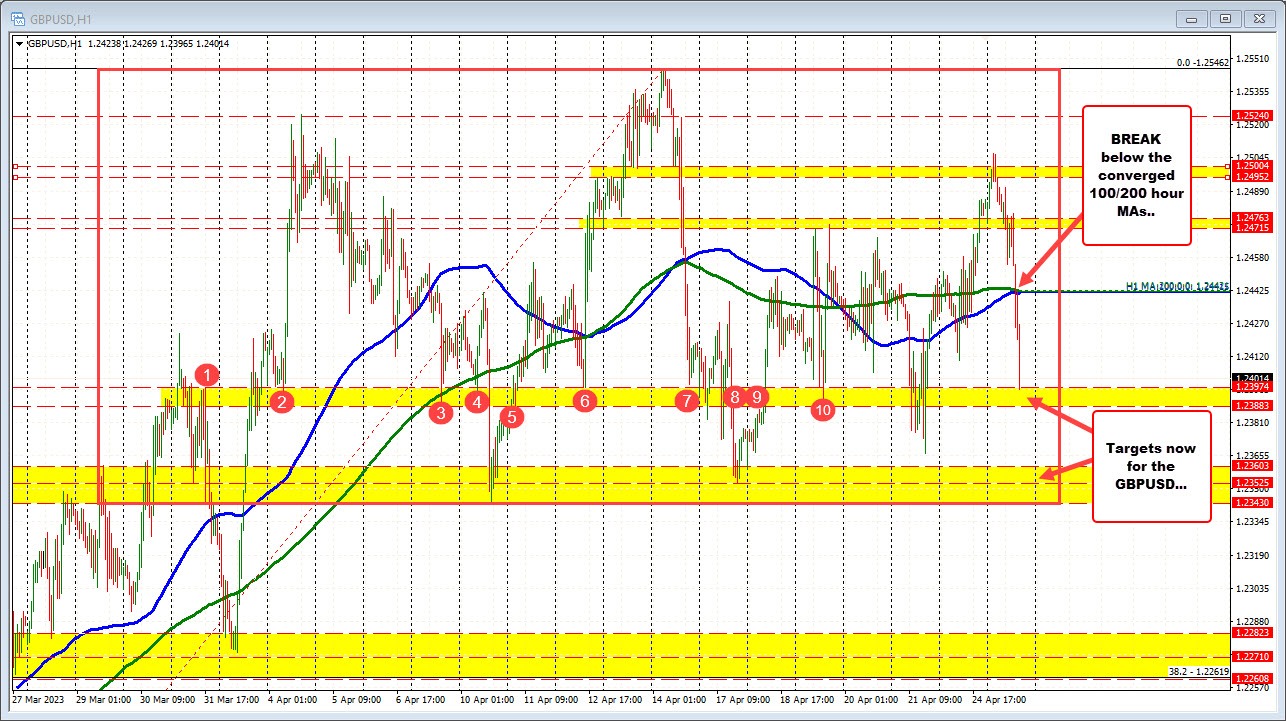Click the 1.24952 price level tag

(1254, 177)
